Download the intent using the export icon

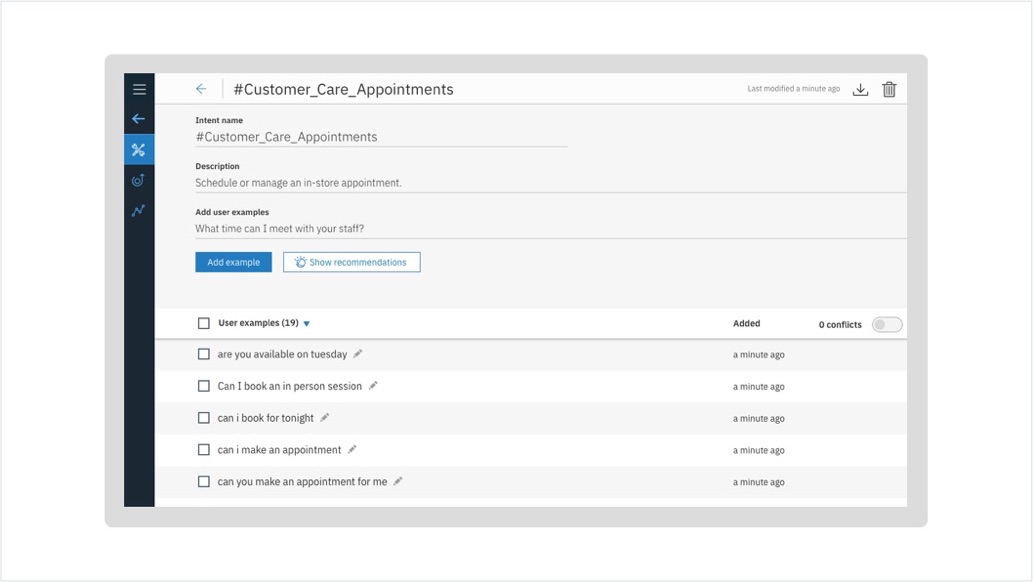[x=860, y=89]
